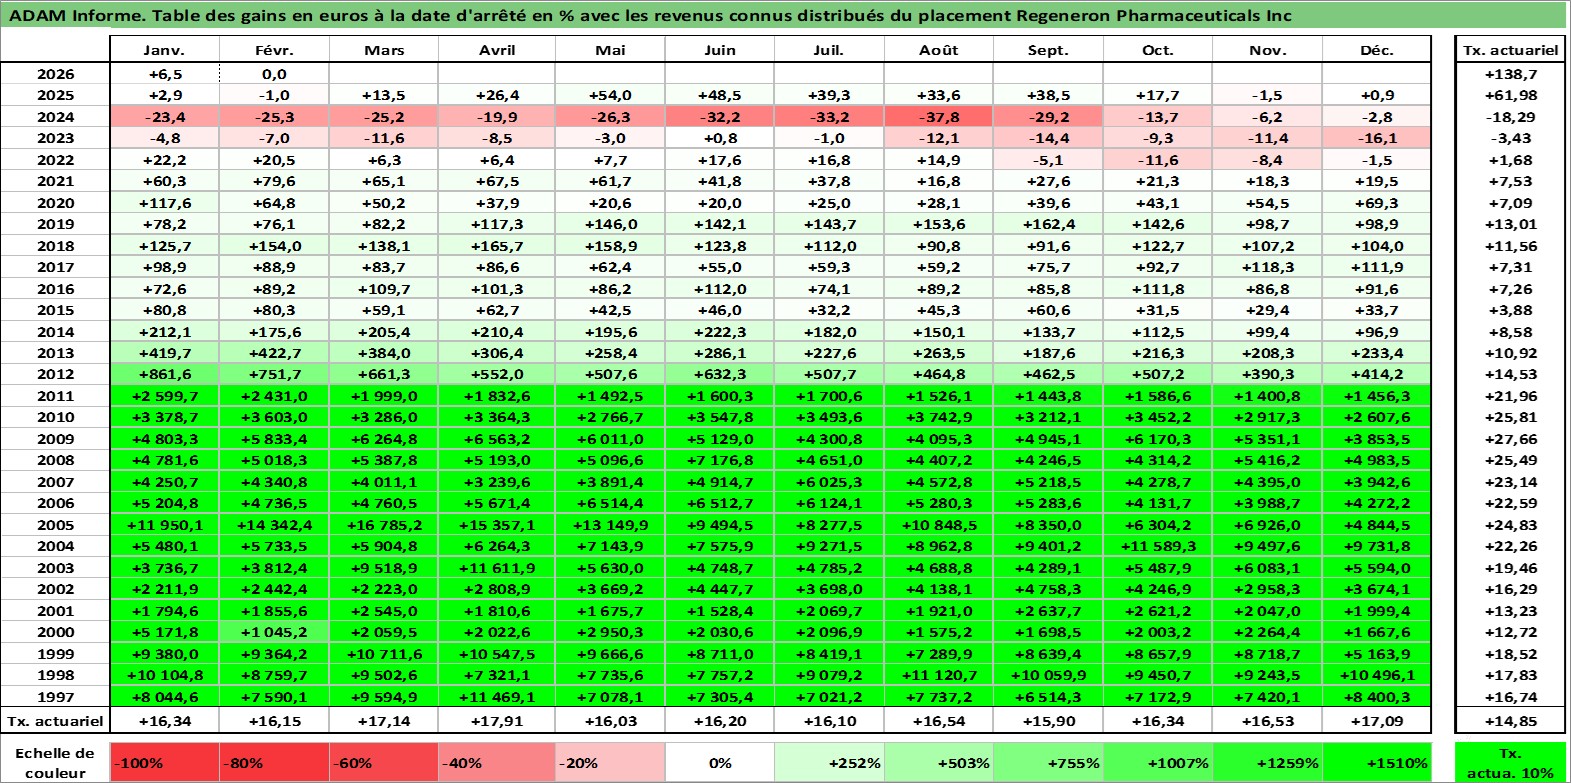Select the dark red '-37,8' cell

(x=938, y=117)
